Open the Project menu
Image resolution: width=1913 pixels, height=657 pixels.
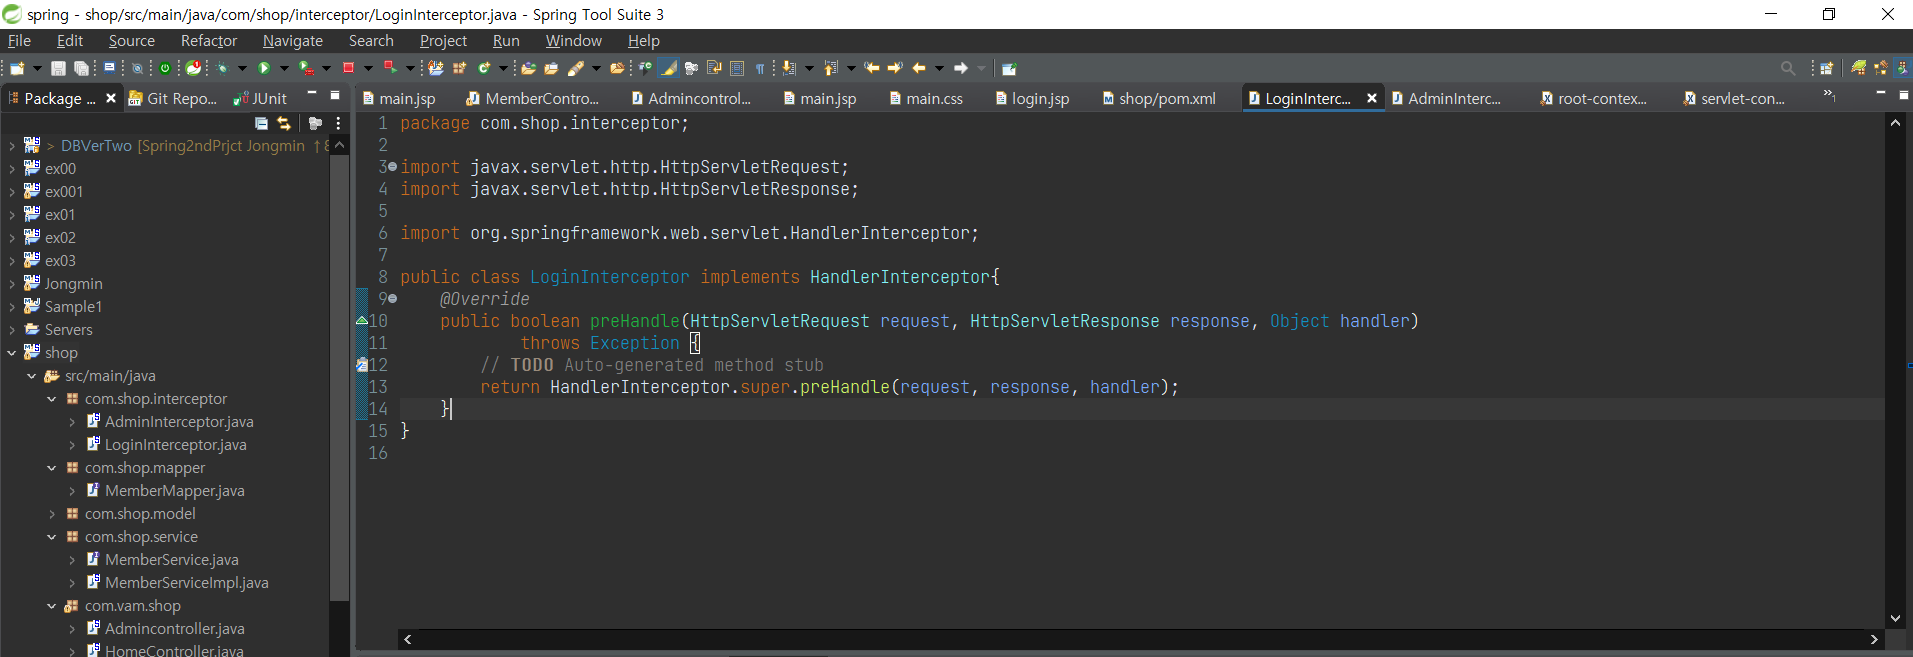[443, 41]
